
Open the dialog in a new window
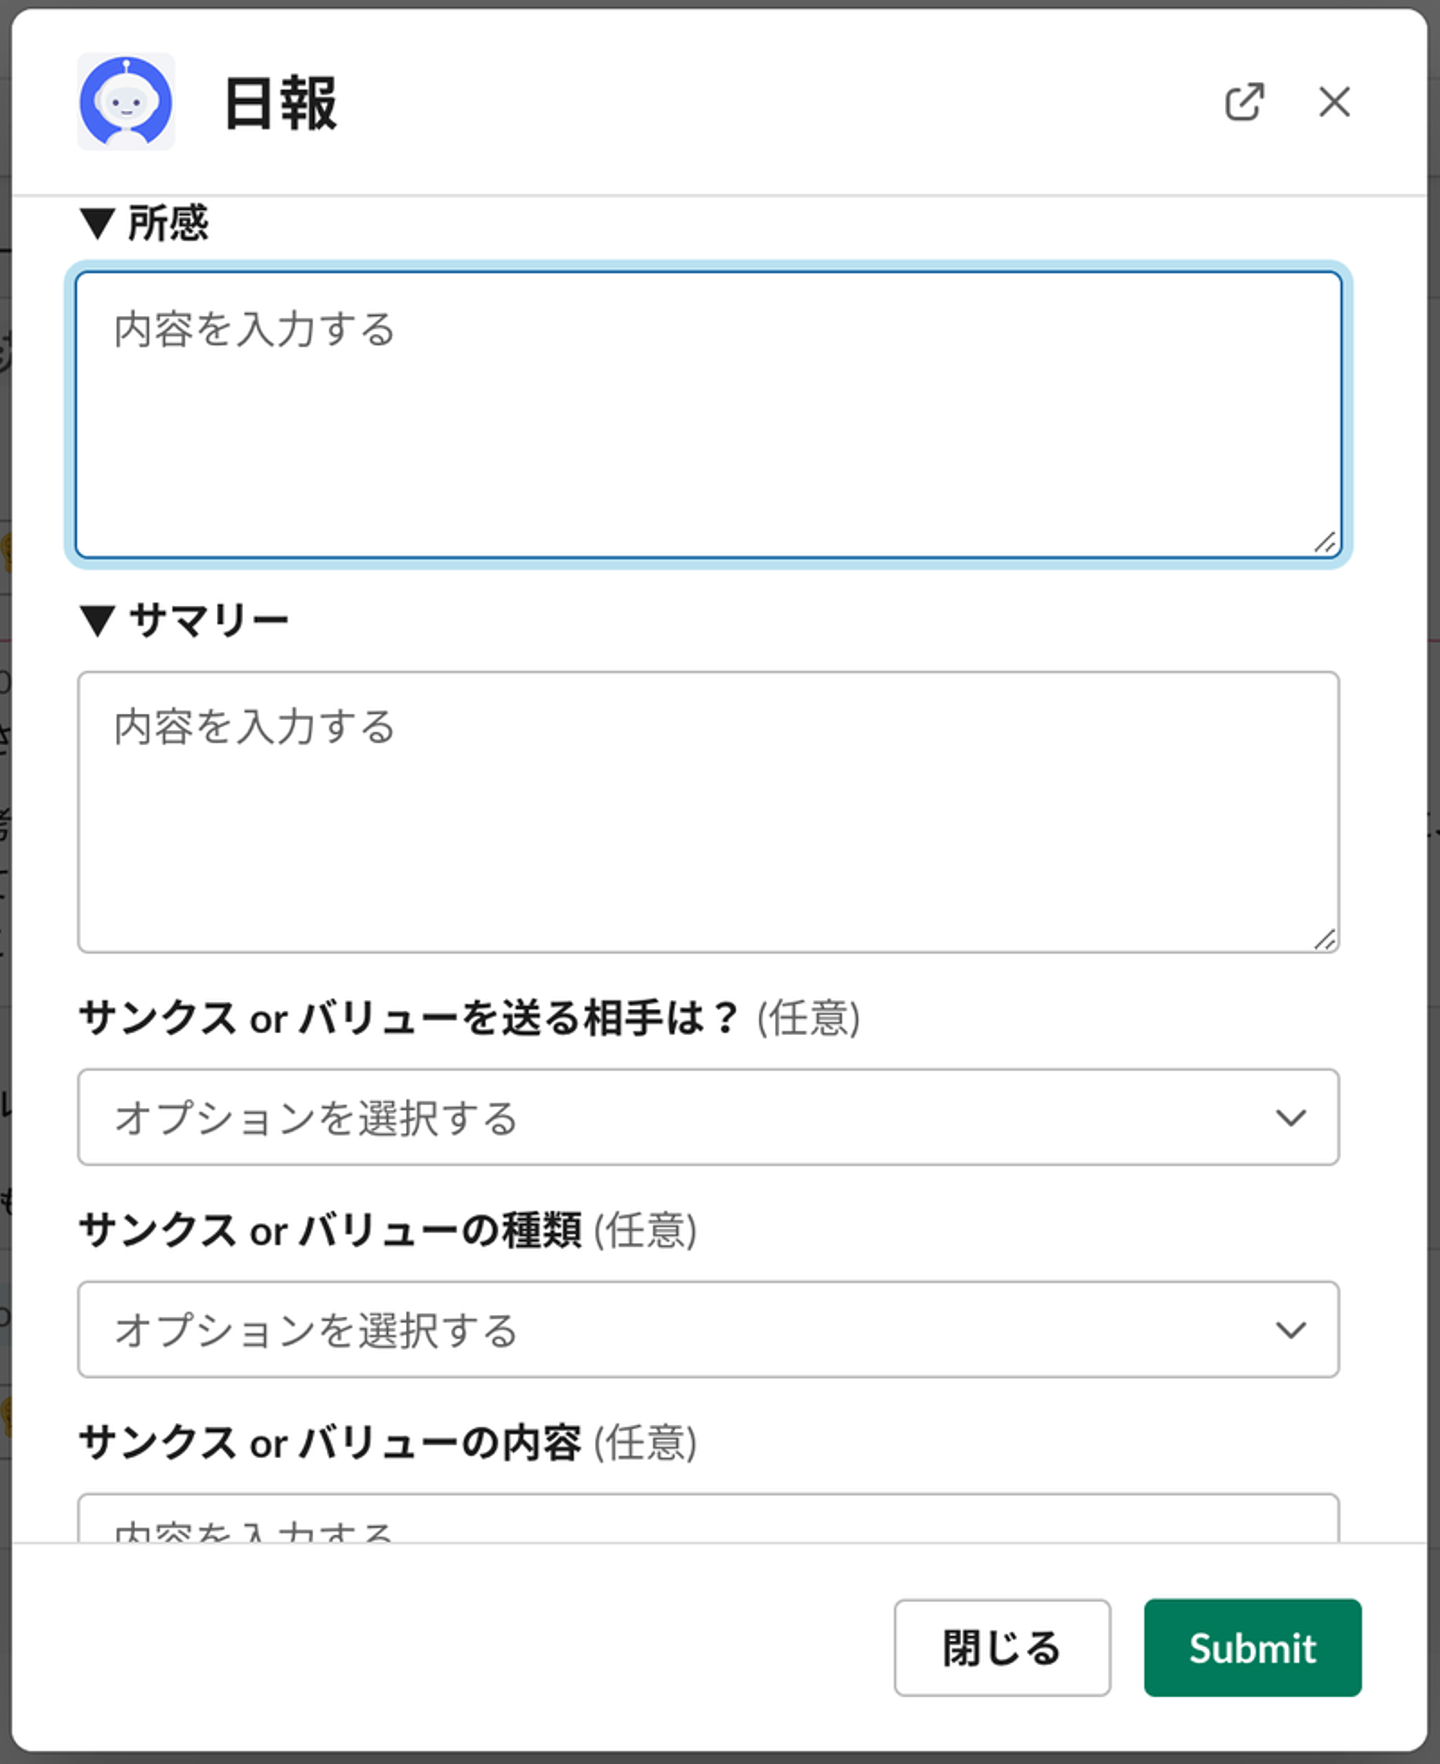point(1244,102)
